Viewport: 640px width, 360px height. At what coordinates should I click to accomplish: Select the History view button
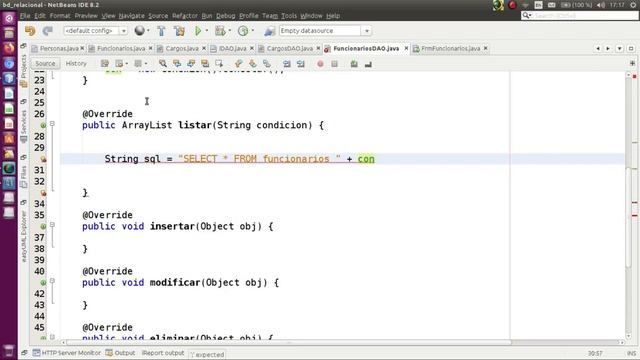[76, 64]
